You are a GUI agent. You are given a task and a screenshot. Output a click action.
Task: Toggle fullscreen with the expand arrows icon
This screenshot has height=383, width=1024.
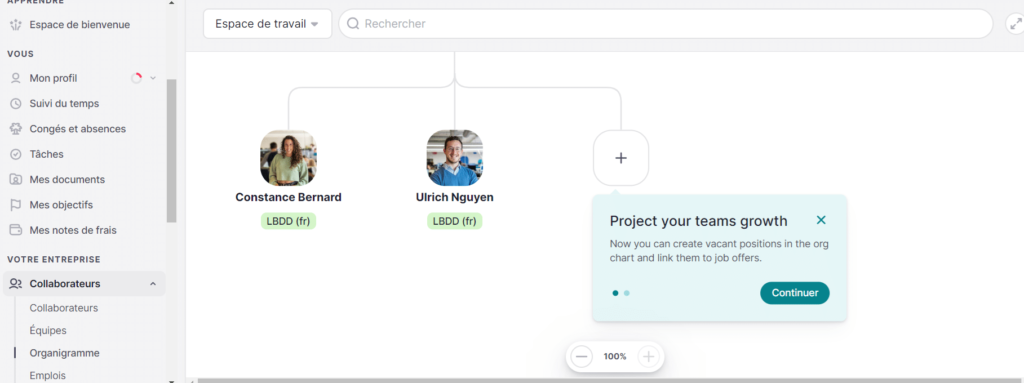(1015, 24)
